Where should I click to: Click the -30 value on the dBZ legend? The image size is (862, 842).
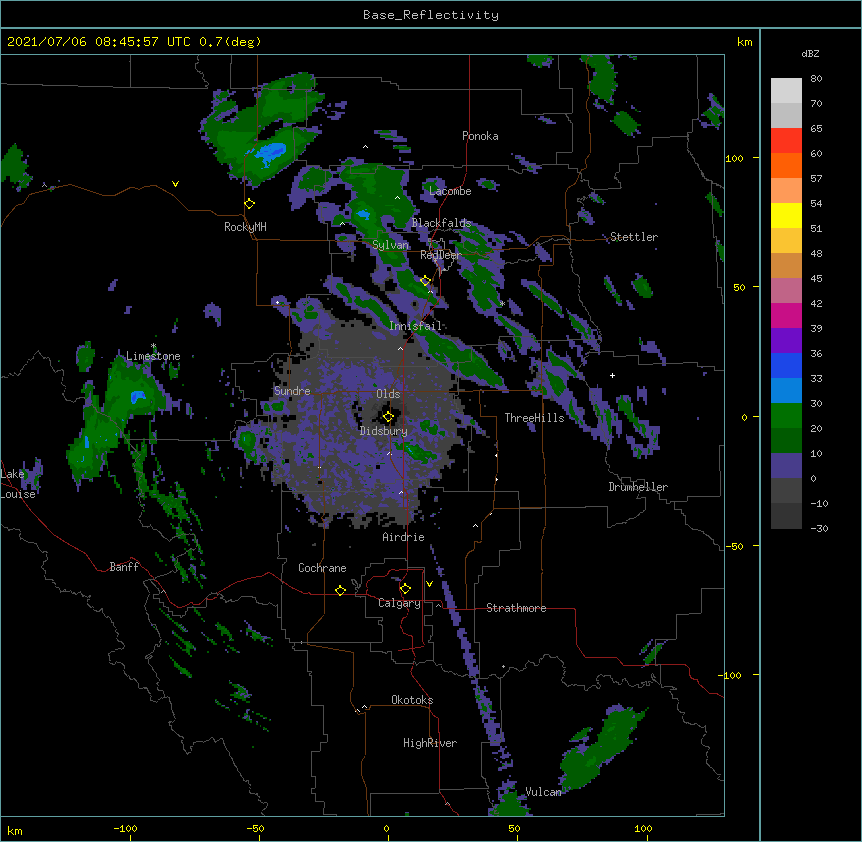click(819, 528)
